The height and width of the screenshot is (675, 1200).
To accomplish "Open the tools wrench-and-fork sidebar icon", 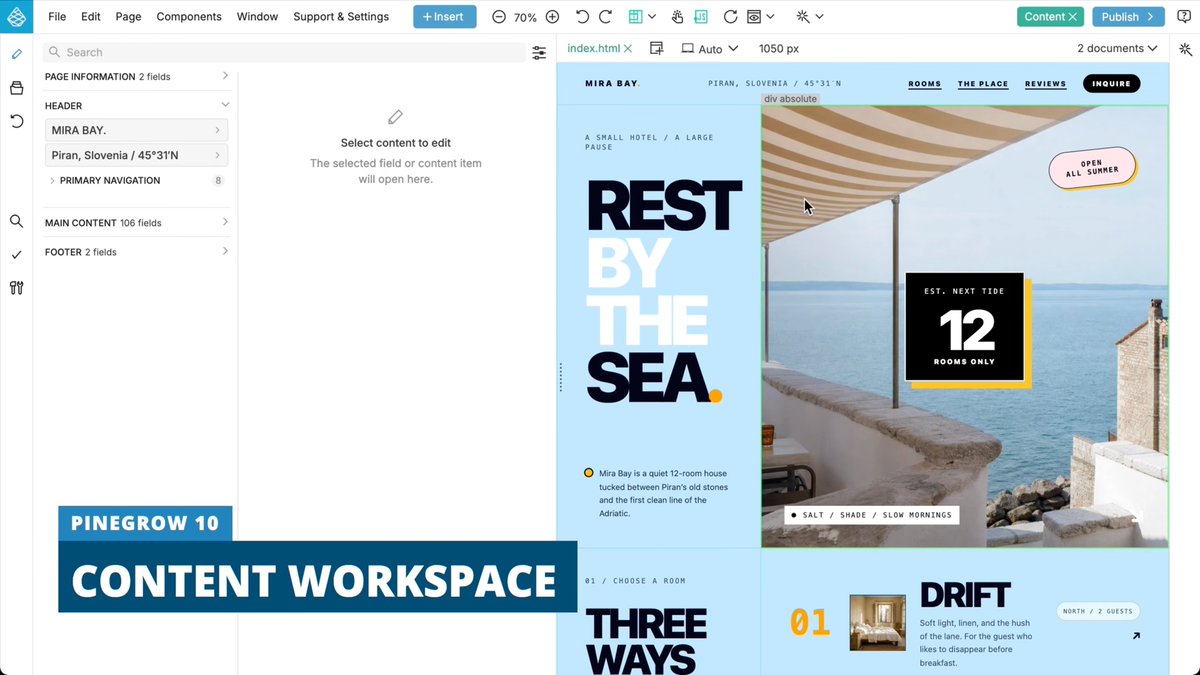I will click(x=17, y=288).
